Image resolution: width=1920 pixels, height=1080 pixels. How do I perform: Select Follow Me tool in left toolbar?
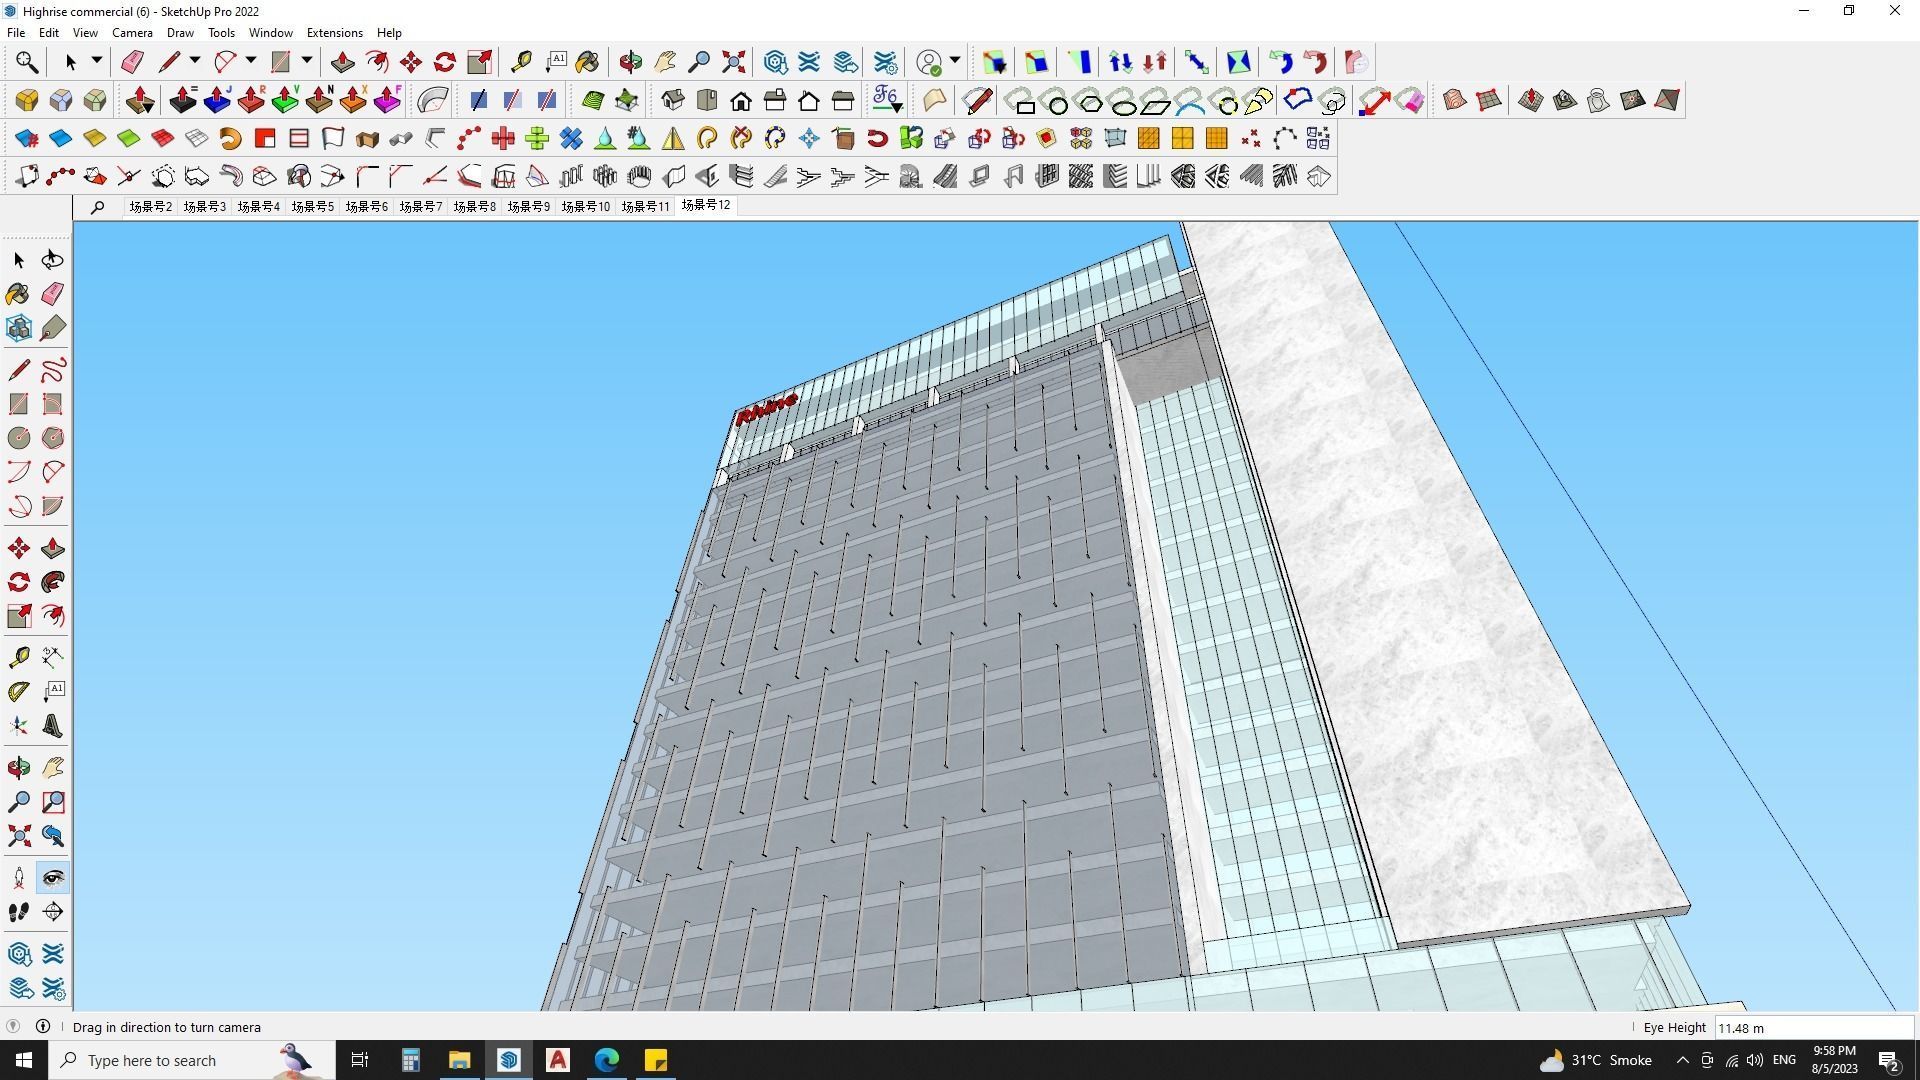pyautogui.click(x=53, y=582)
